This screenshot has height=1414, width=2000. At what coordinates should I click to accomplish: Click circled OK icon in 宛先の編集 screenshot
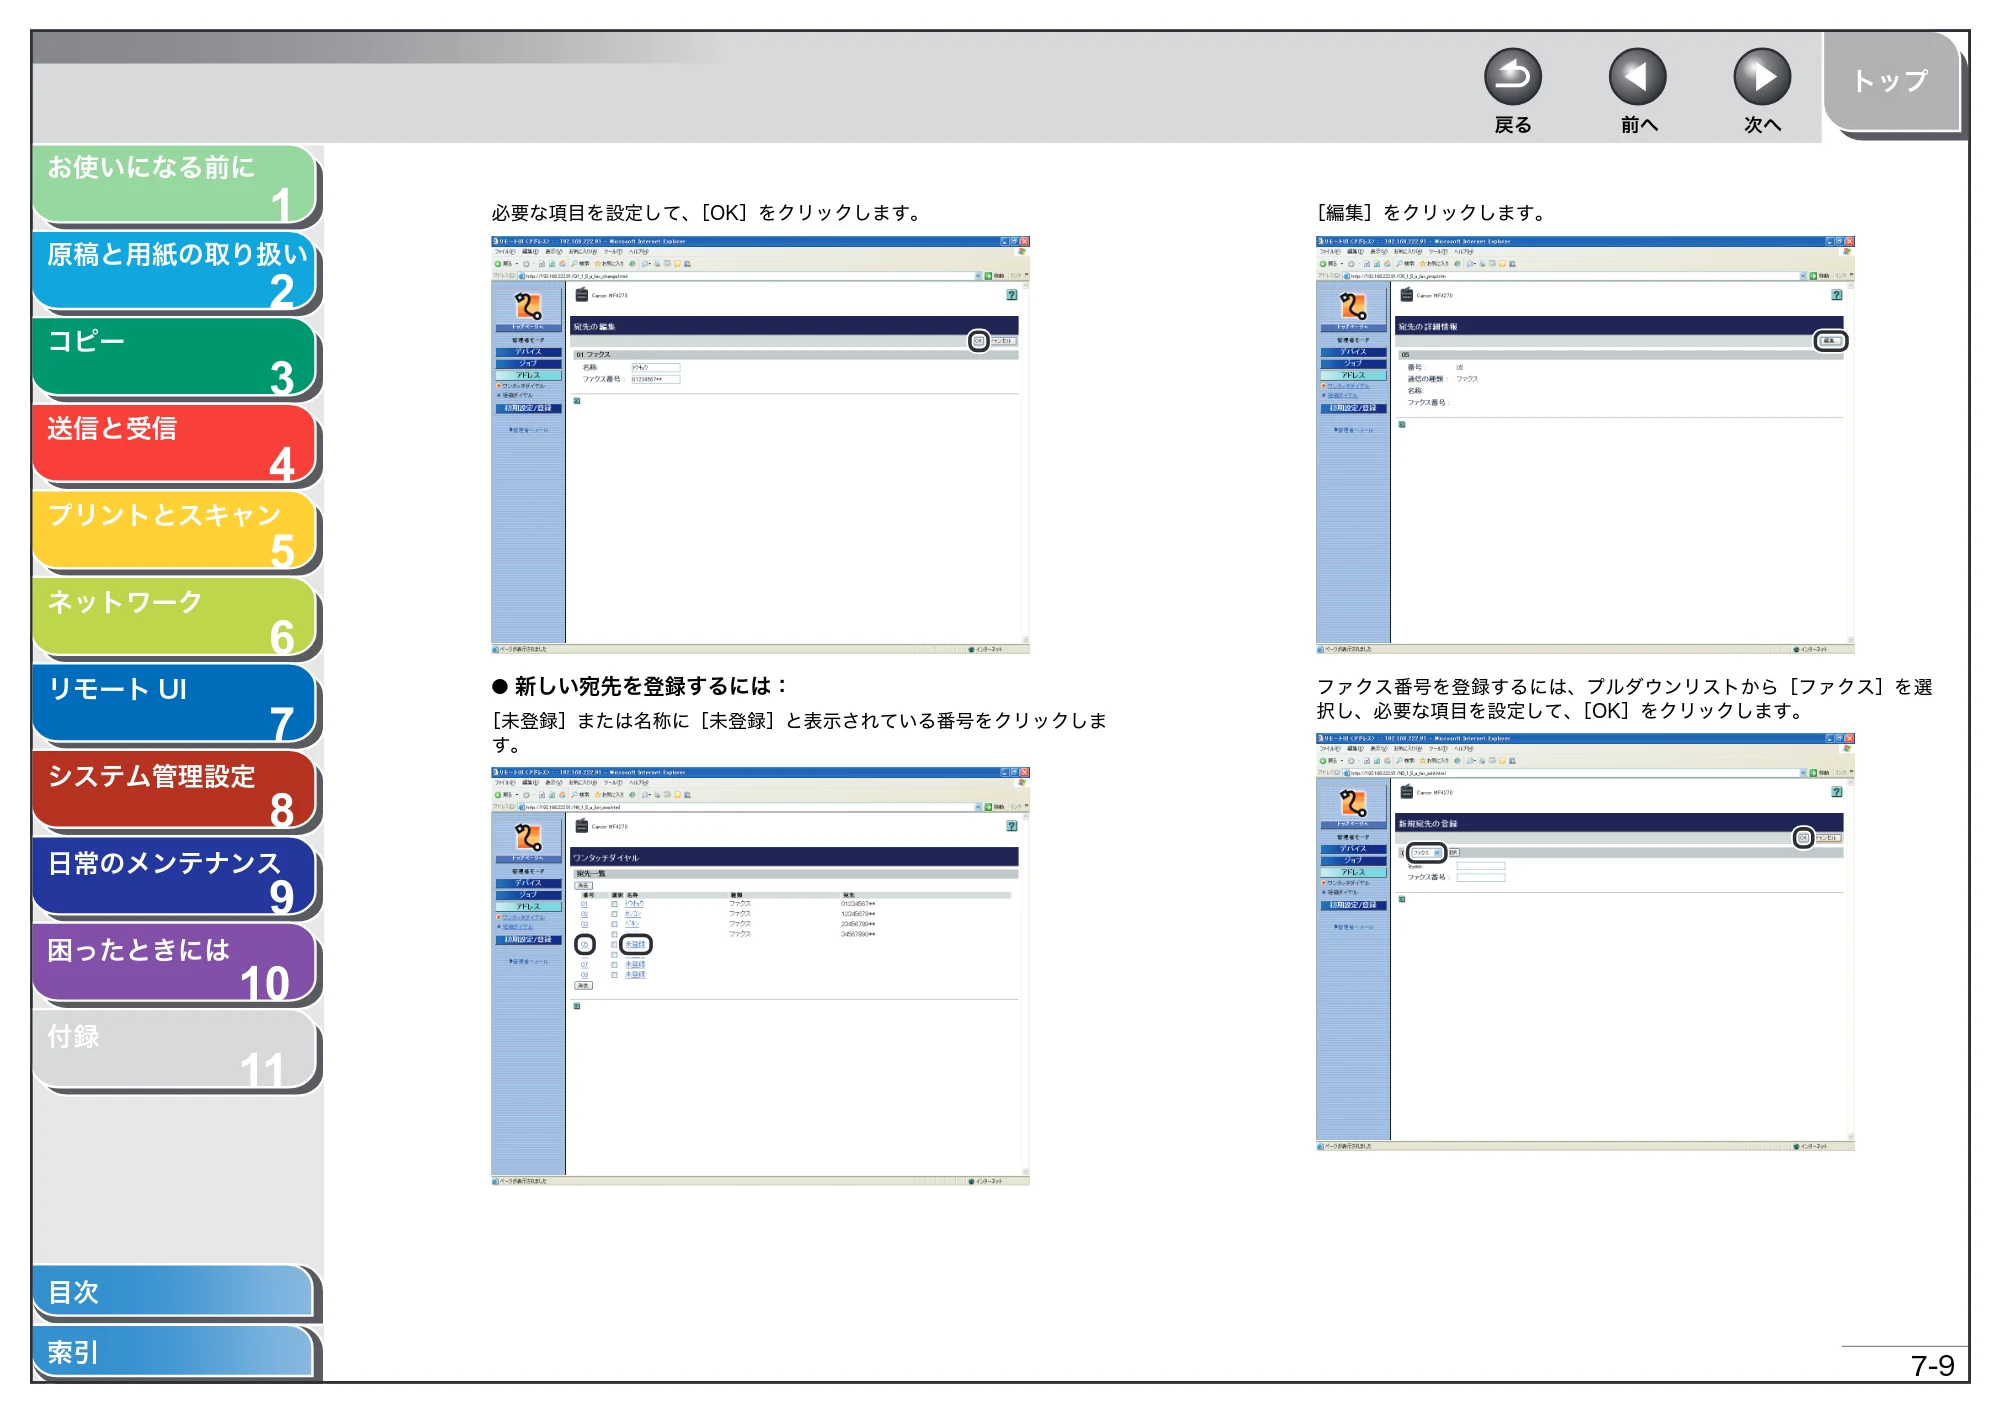click(x=979, y=341)
